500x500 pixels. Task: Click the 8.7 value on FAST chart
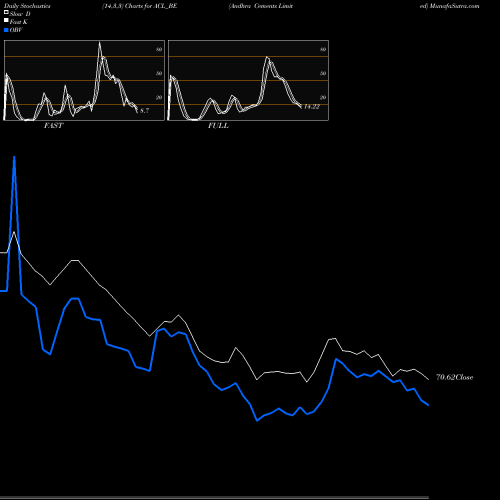pyautogui.click(x=144, y=111)
